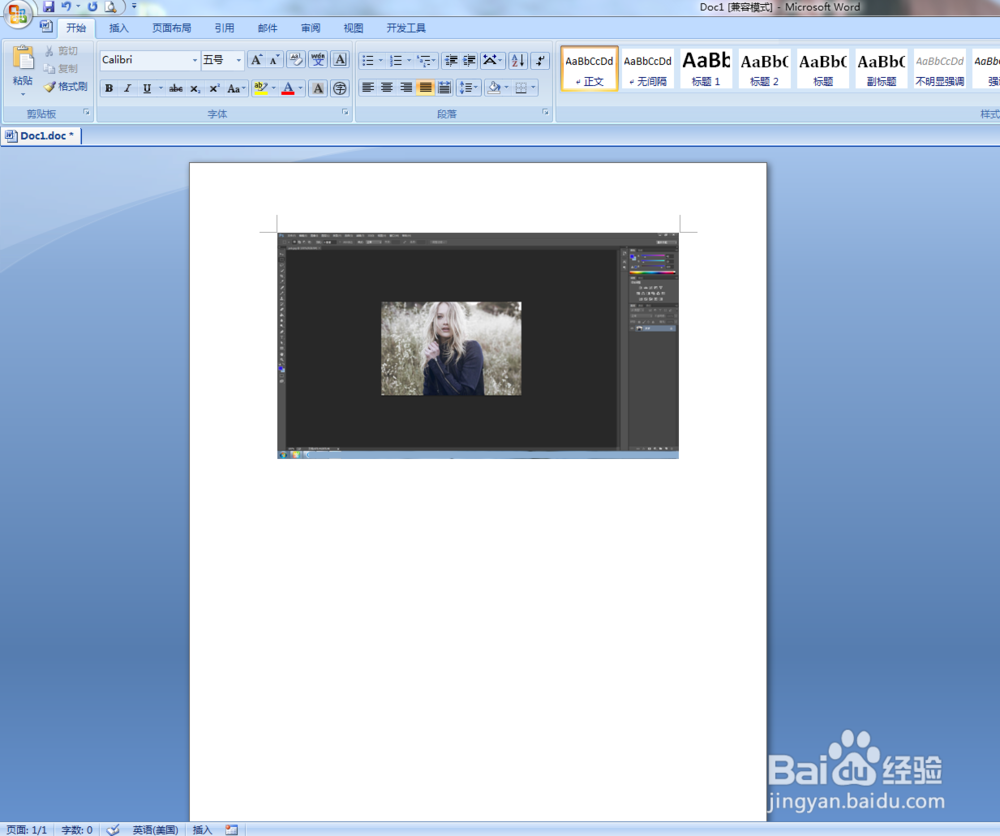Viewport: 1000px width, 836px height.
Task: Open font name dropdown Calibri
Action: (x=195, y=60)
